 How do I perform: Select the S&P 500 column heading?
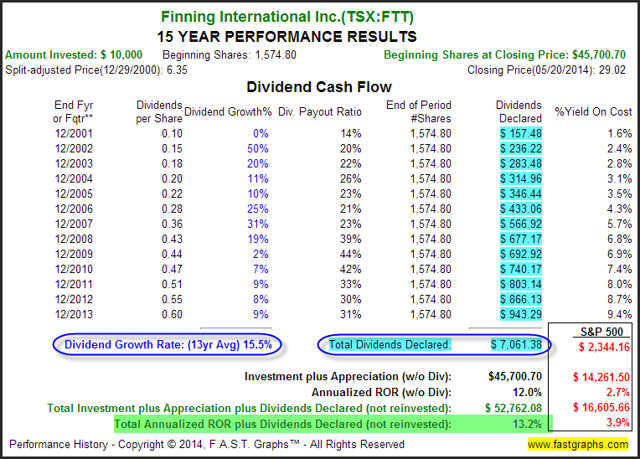[x=602, y=332]
